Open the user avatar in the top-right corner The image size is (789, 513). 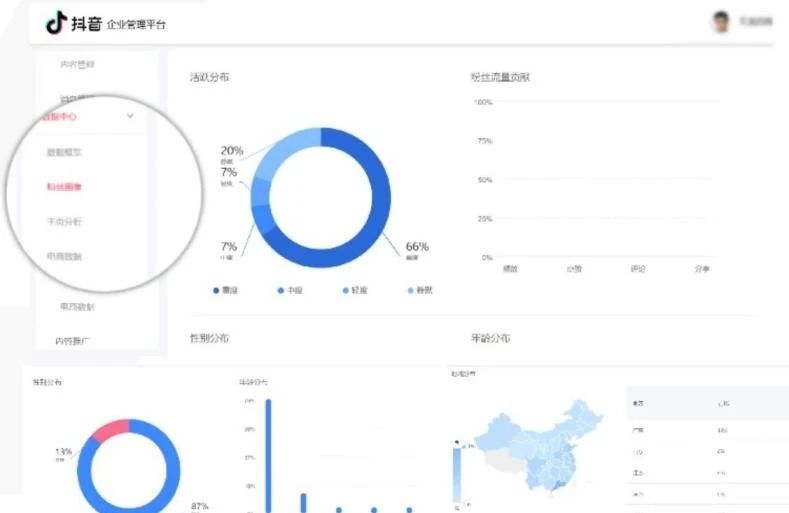pyautogui.click(x=721, y=22)
